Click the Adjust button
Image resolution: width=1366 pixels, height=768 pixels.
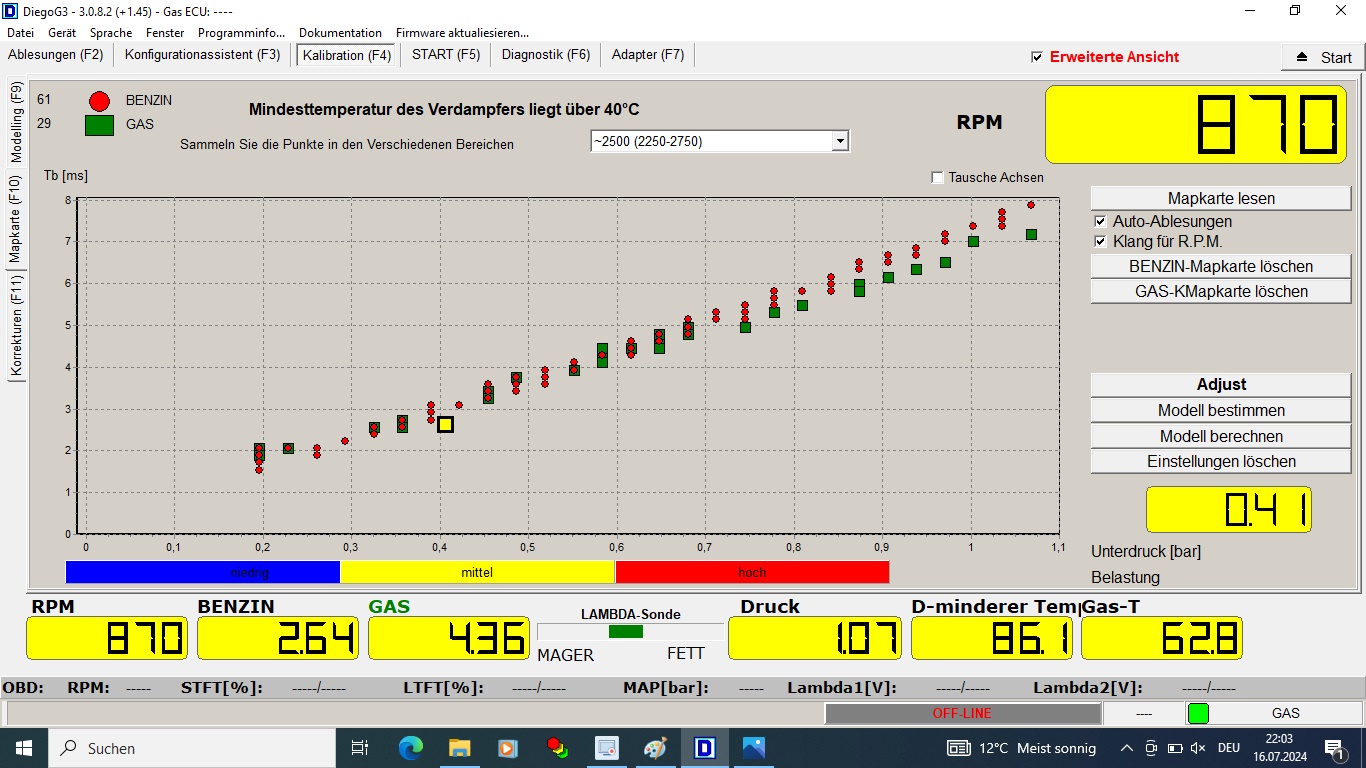(1221, 384)
